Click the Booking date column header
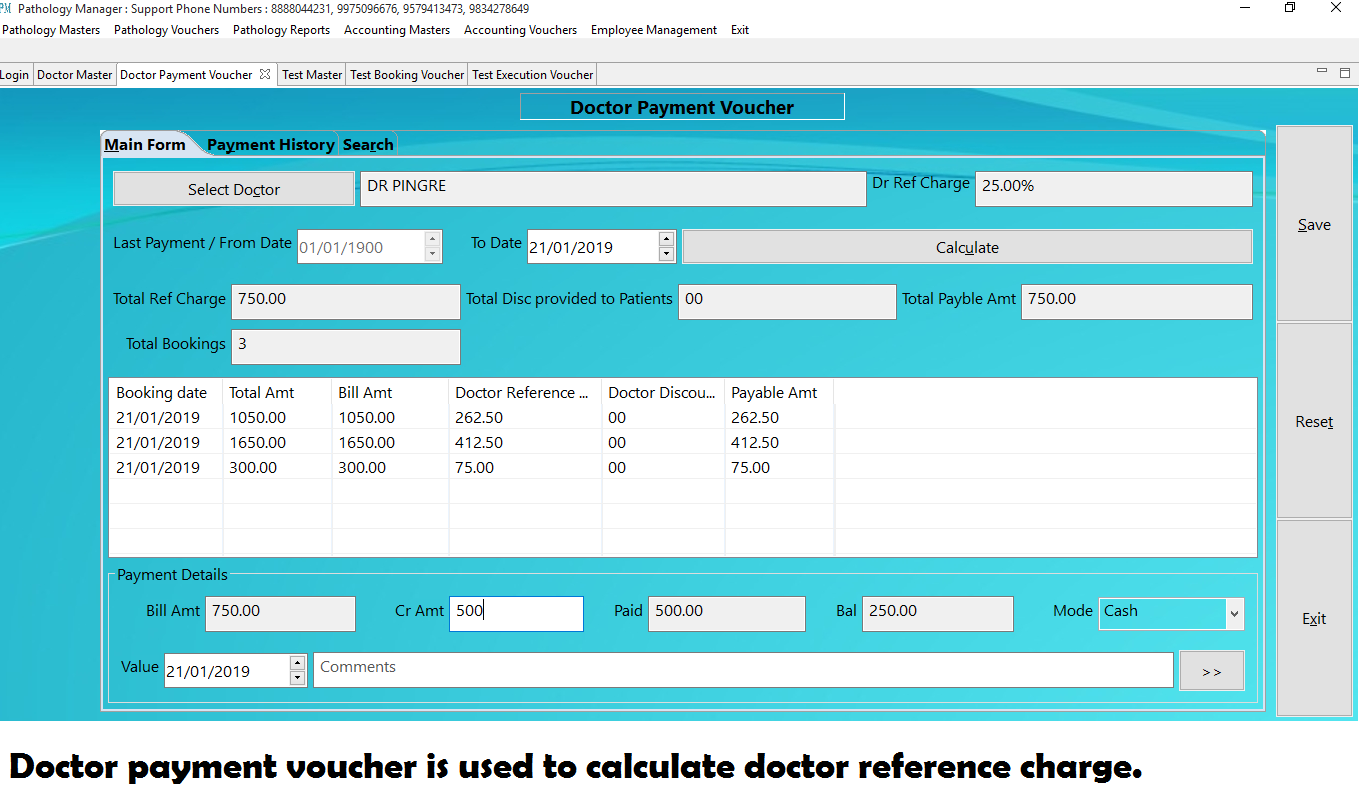1359x794 pixels. (166, 393)
